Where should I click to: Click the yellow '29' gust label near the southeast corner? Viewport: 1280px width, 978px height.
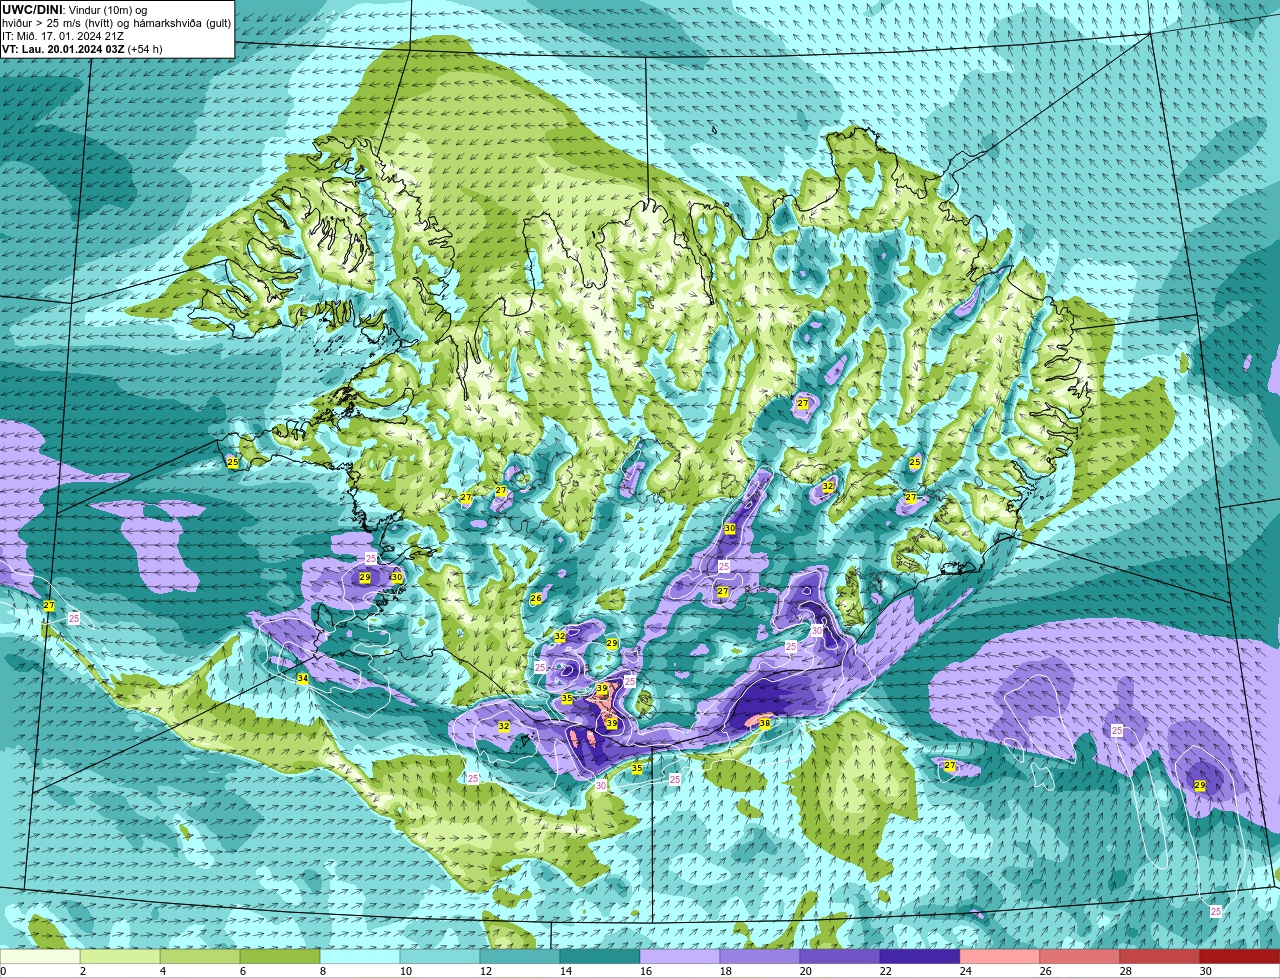click(x=1200, y=785)
